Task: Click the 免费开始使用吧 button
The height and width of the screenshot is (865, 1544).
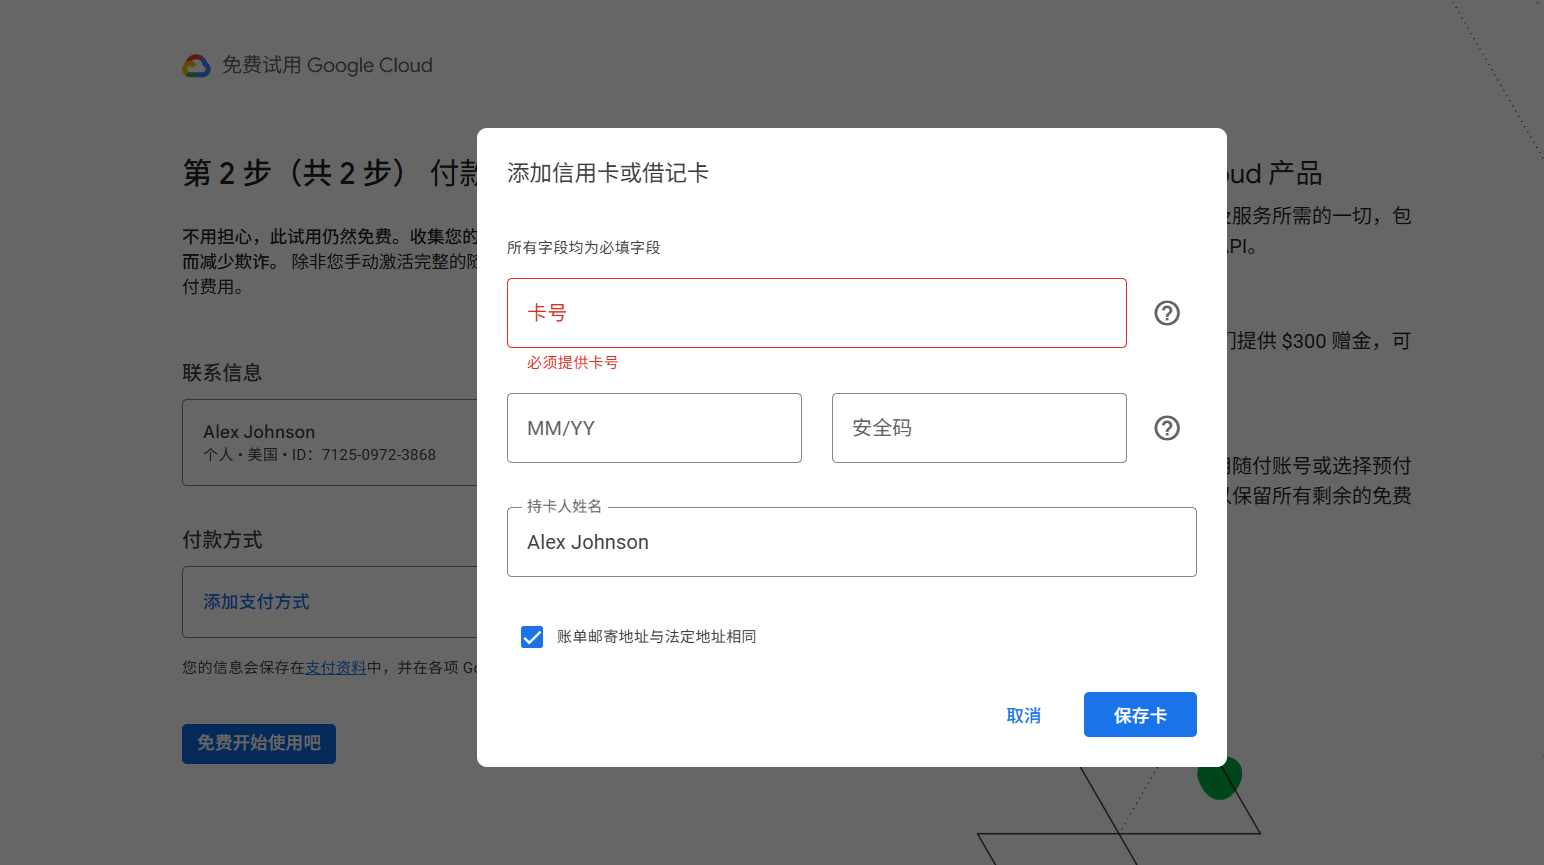Action: point(258,743)
